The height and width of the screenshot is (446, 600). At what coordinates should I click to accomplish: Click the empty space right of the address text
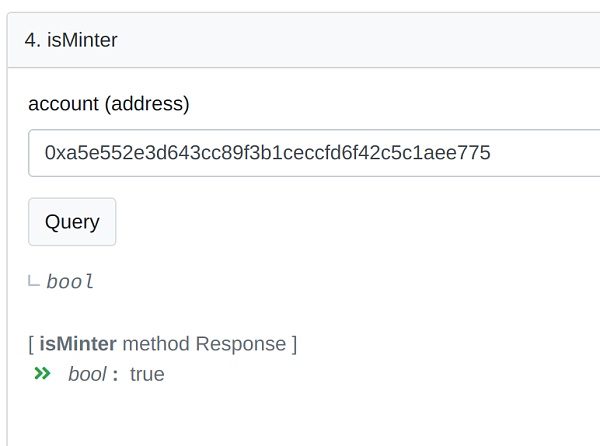(543, 153)
